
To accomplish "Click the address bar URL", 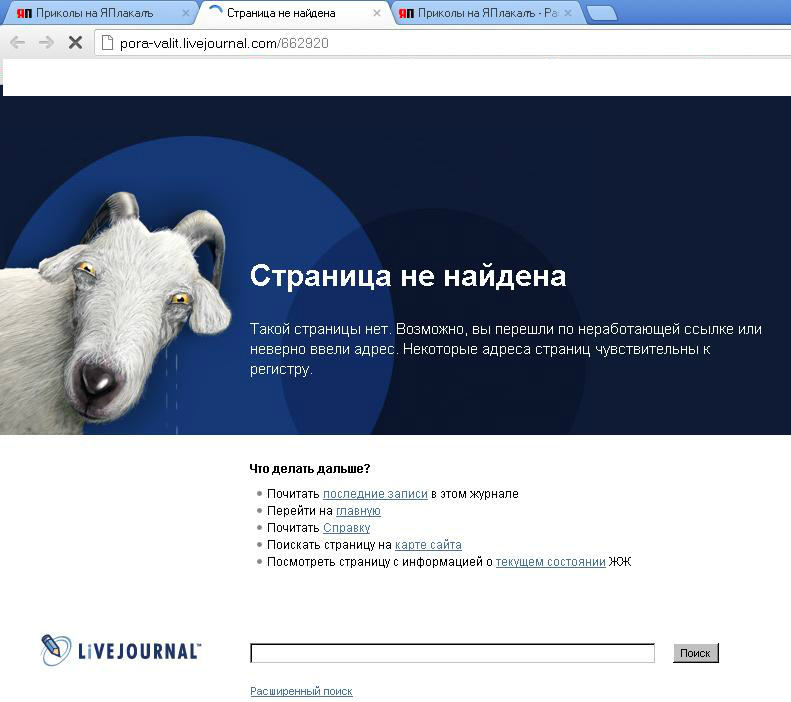I will [224, 43].
